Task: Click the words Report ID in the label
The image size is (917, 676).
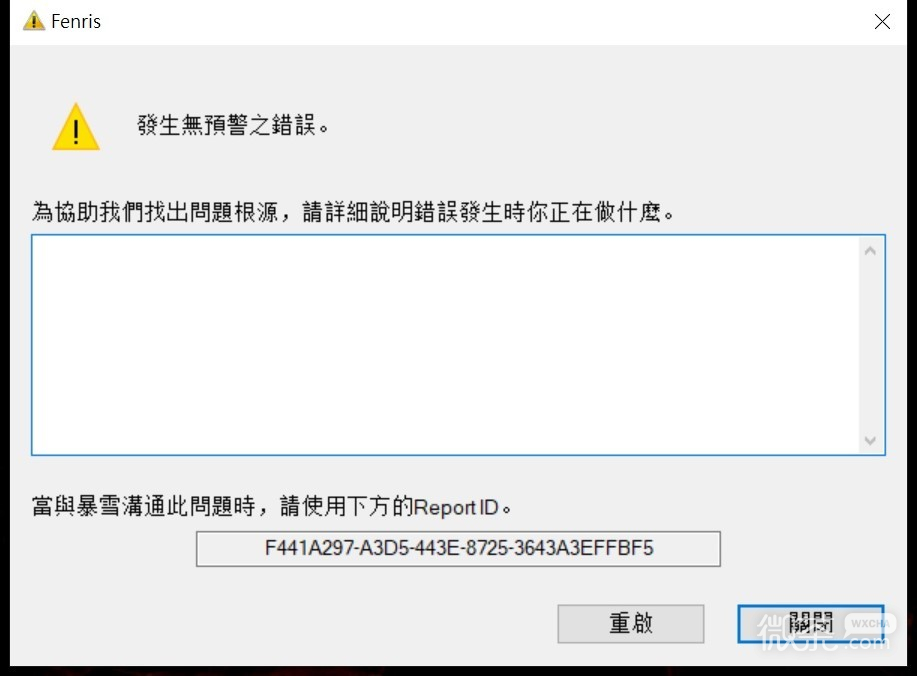Action: [456, 507]
